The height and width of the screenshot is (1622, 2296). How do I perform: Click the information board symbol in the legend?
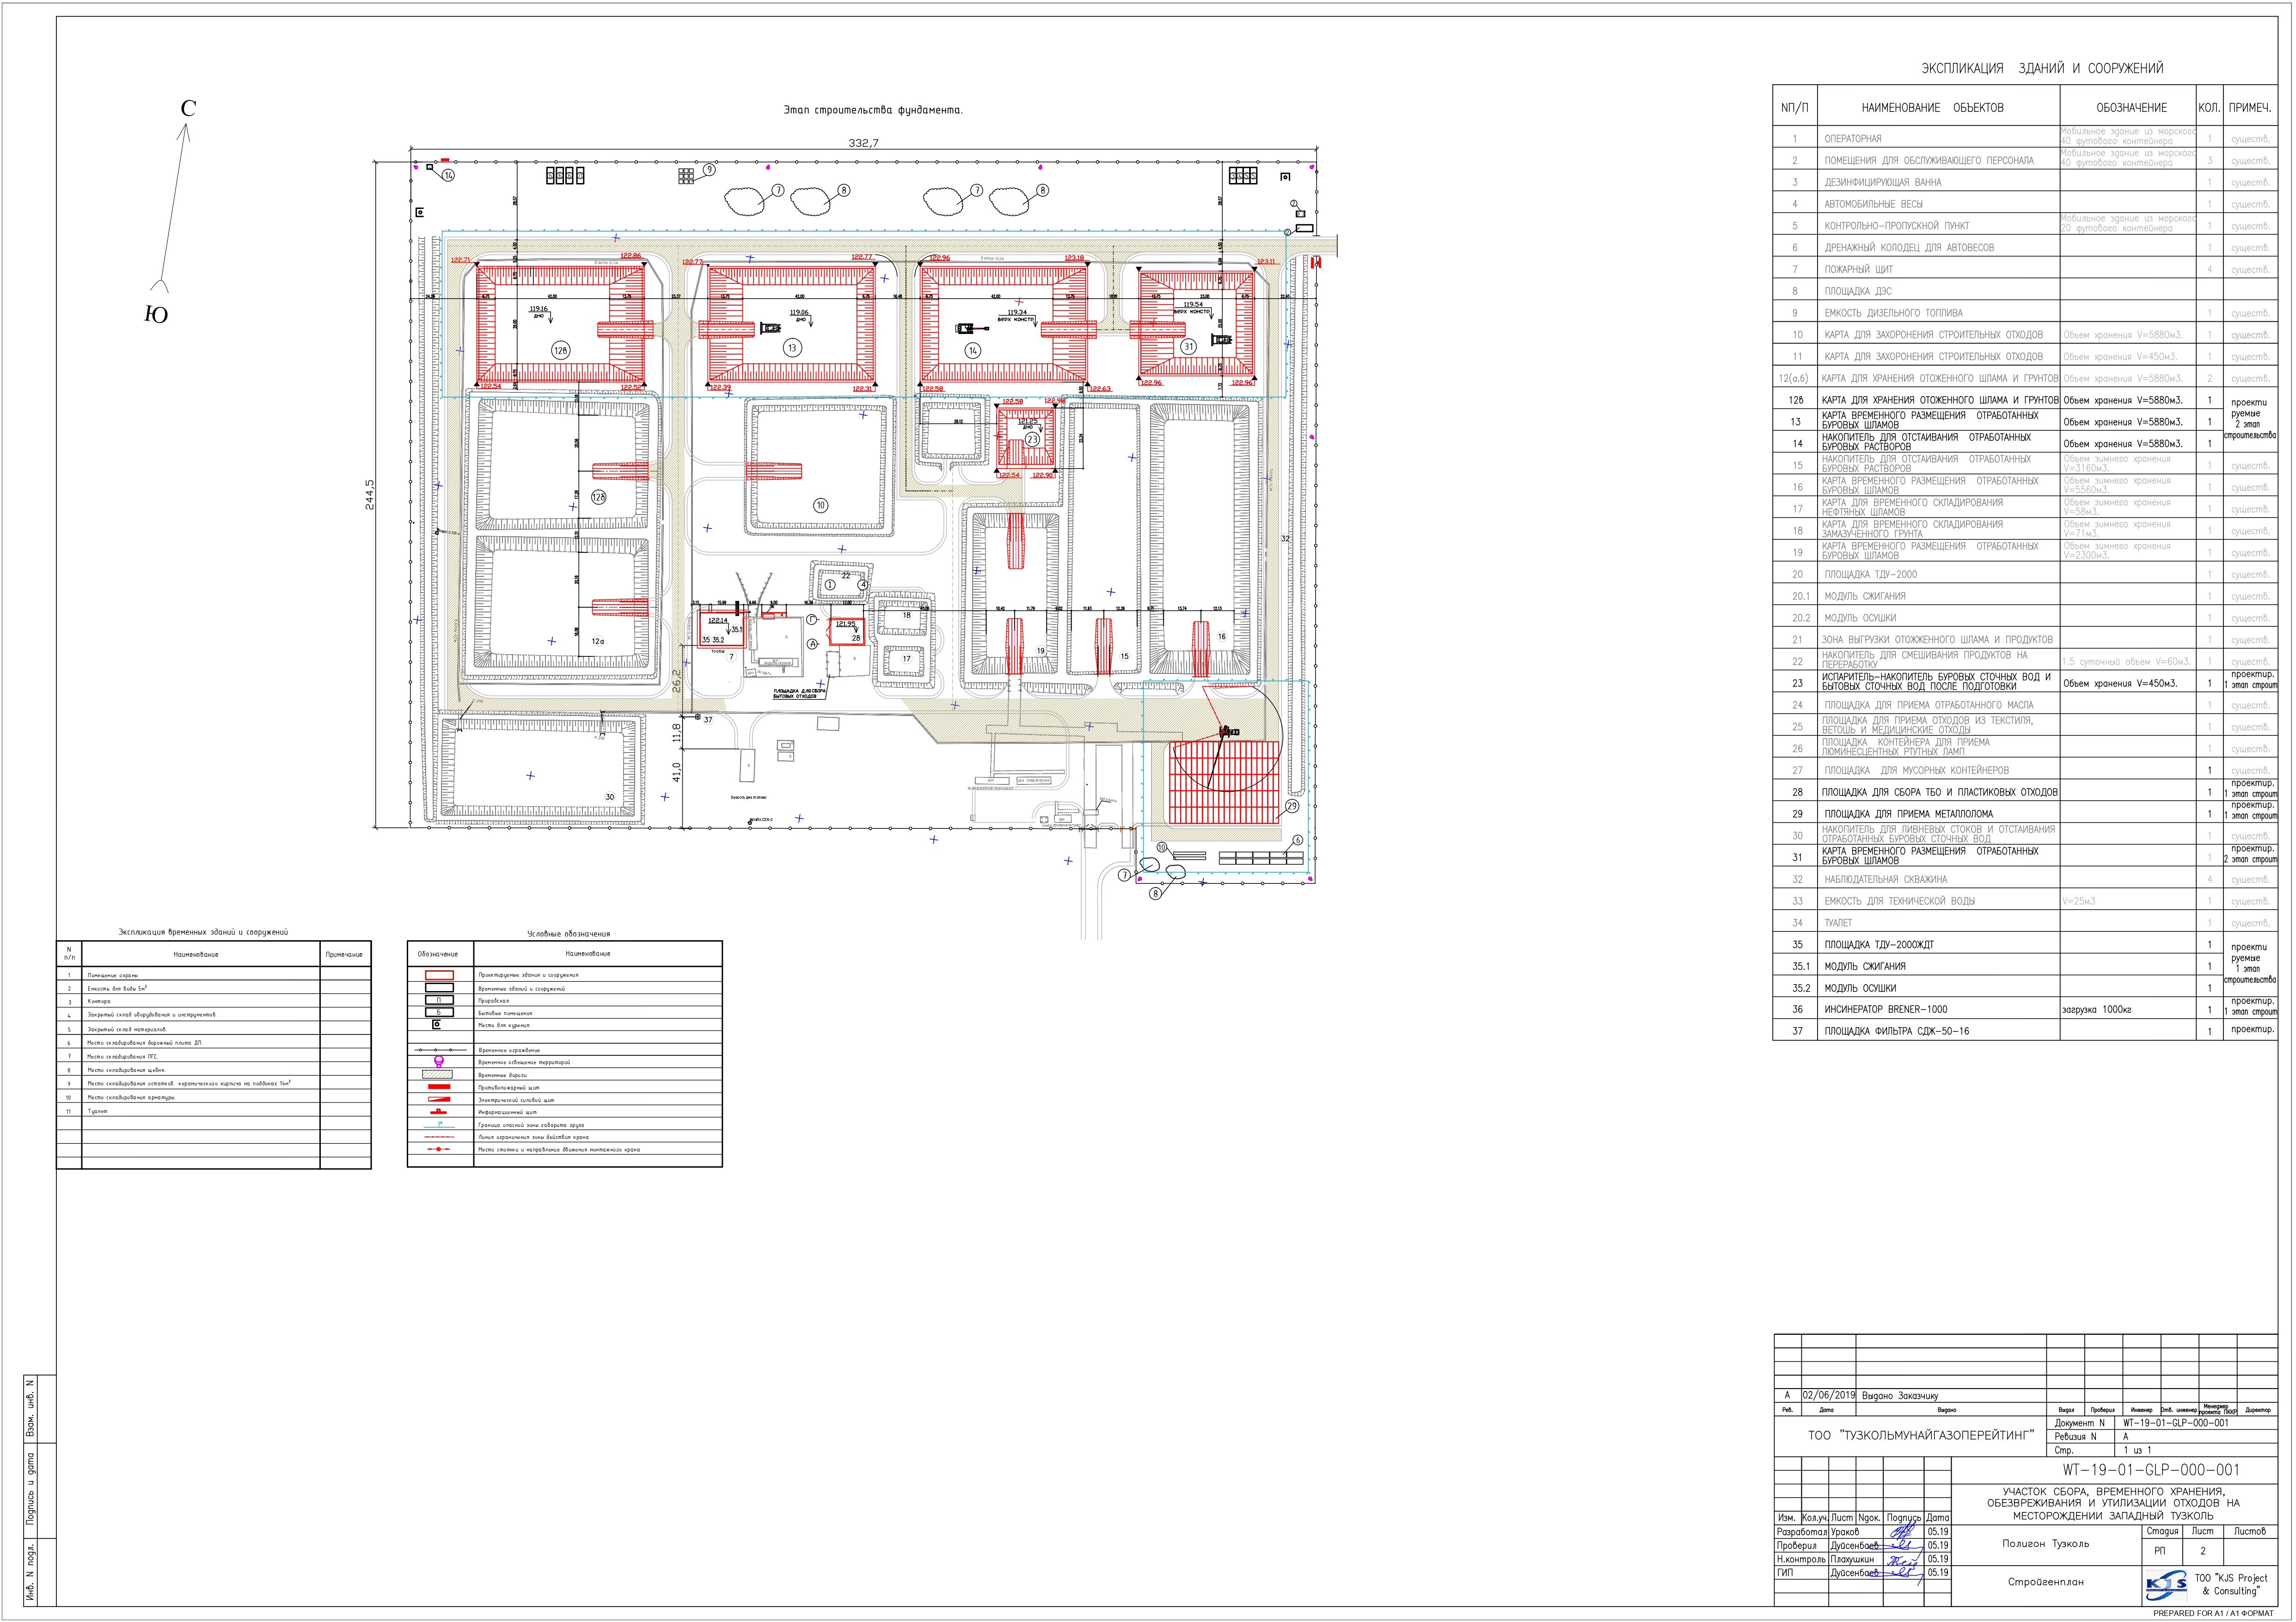tap(438, 1112)
